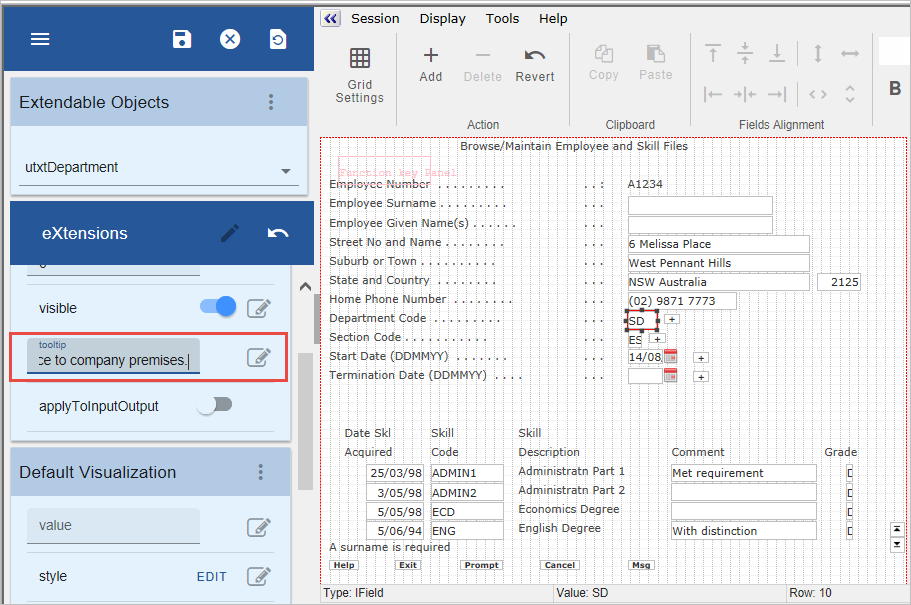Click the Delete tool
This screenshot has width=911, height=605.
click(x=483, y=65)
